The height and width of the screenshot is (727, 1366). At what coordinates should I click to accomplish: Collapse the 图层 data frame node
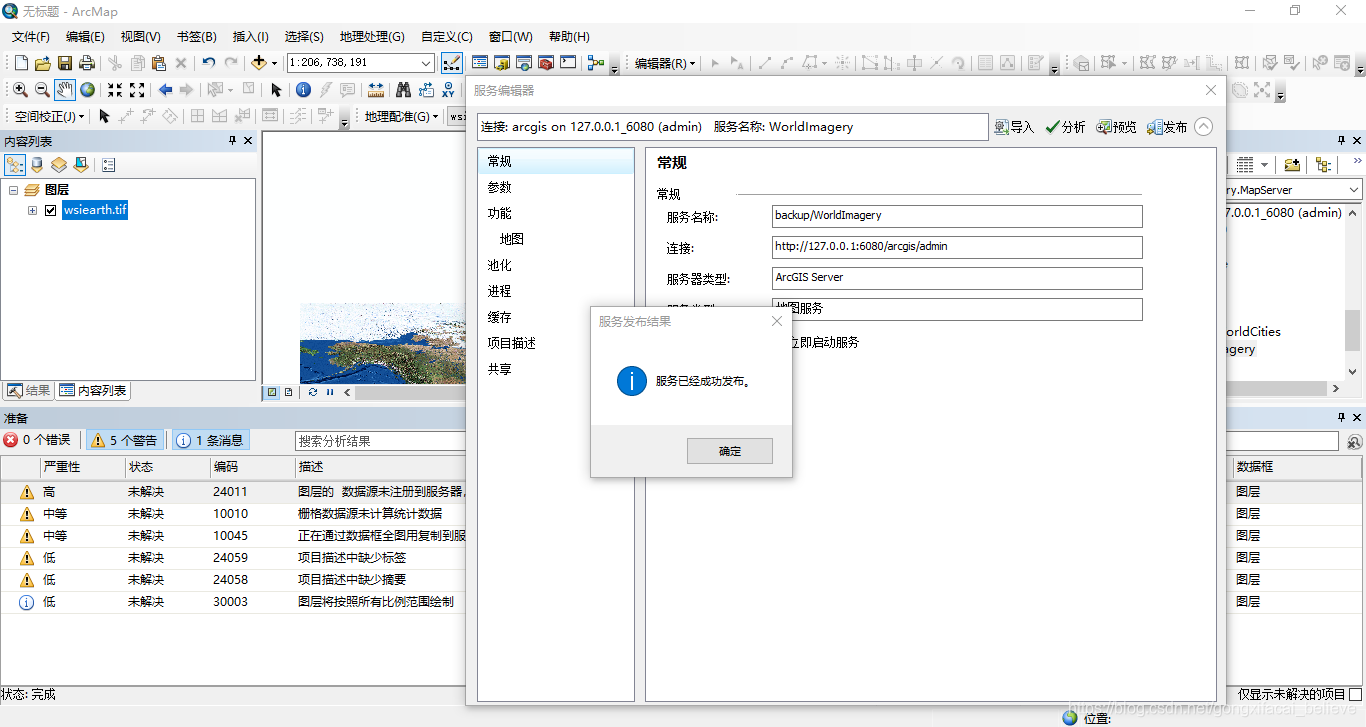pos(14,189)
